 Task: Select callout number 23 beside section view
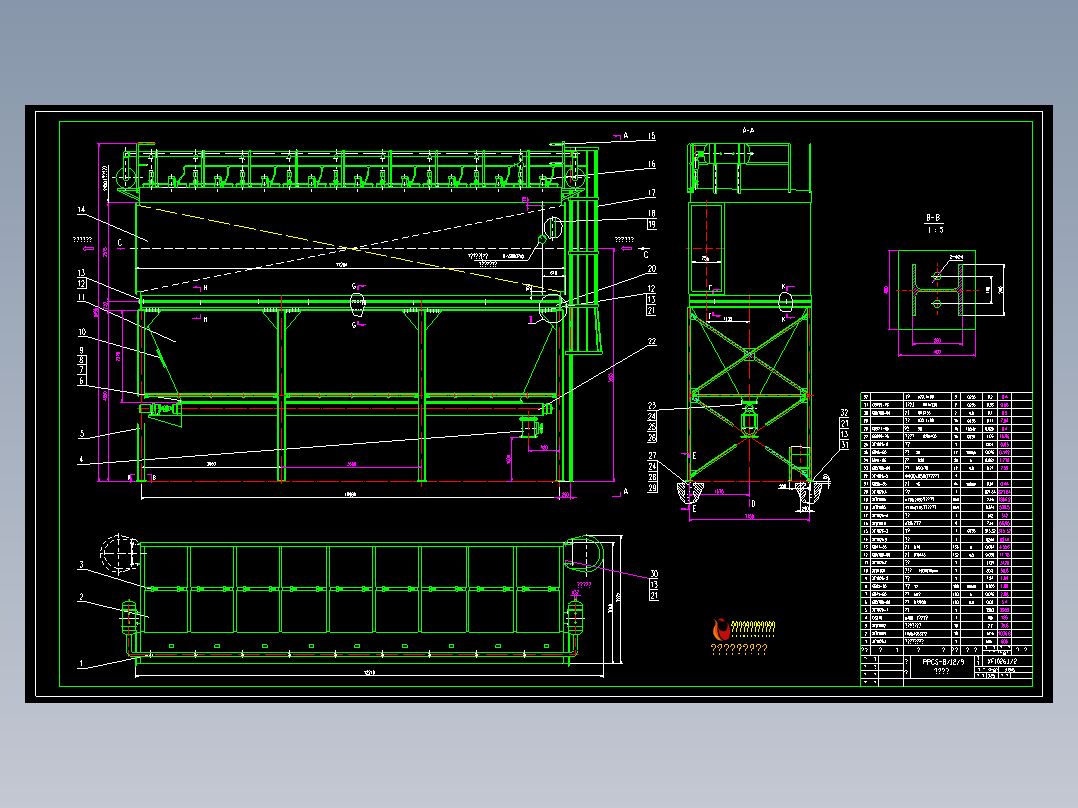[x=652, y=406]
